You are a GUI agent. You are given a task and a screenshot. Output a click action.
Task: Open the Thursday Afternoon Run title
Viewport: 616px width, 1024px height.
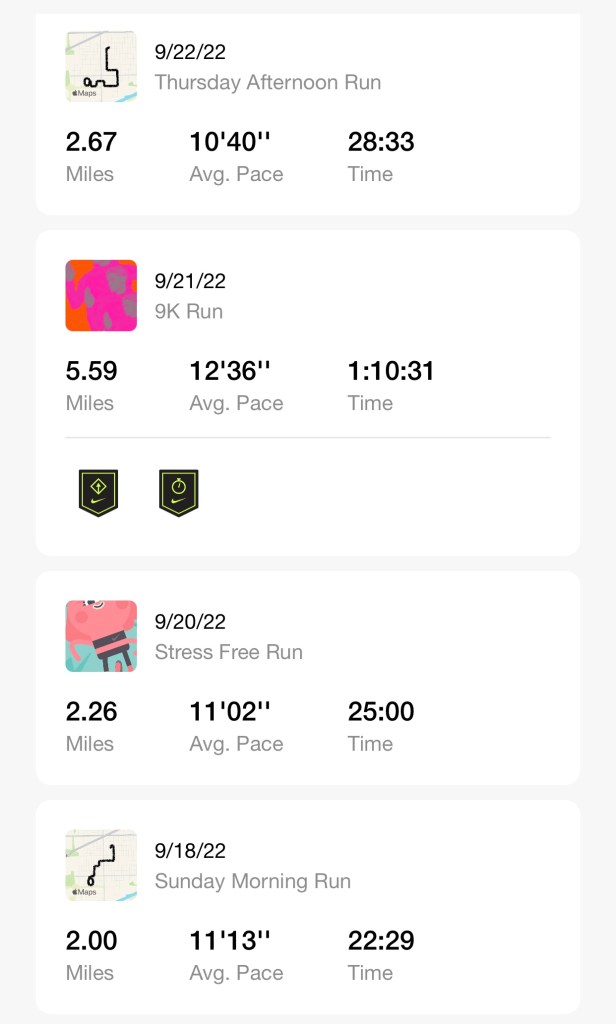267,82
